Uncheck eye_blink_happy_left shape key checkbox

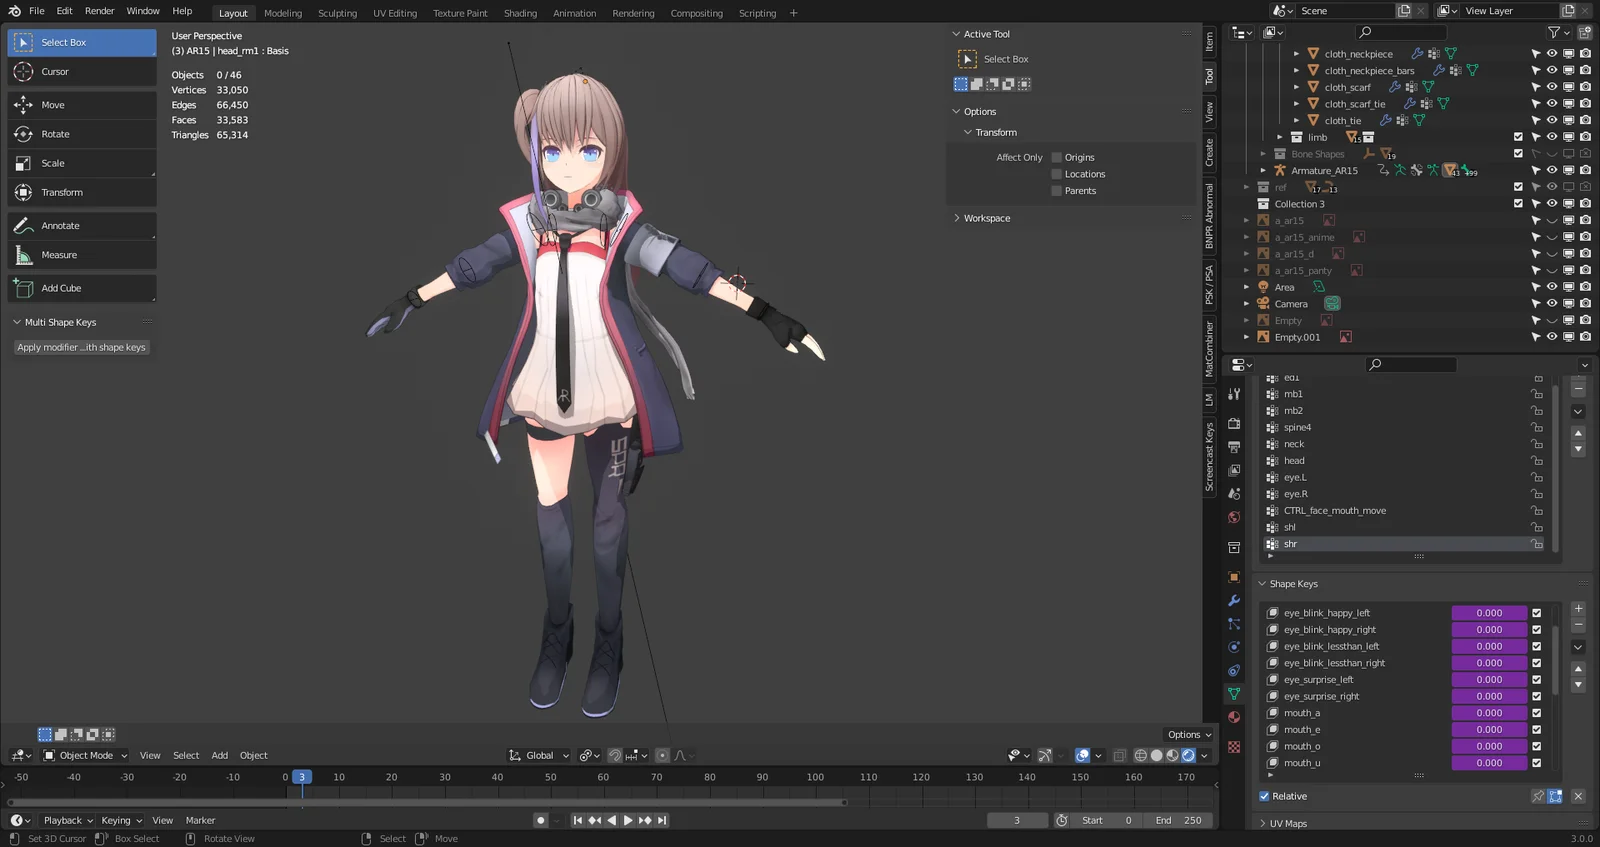coord(1537,613)
